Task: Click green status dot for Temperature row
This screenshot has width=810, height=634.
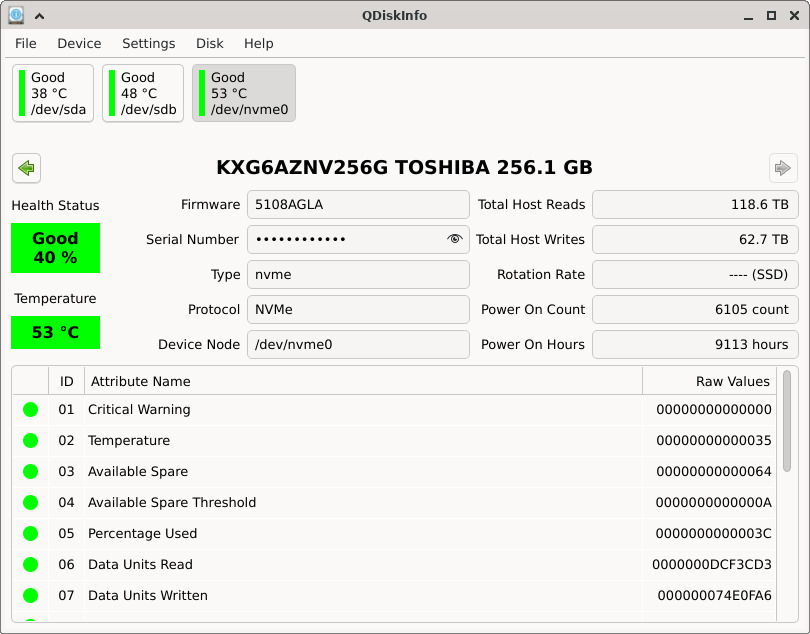Action: point(30,441)
